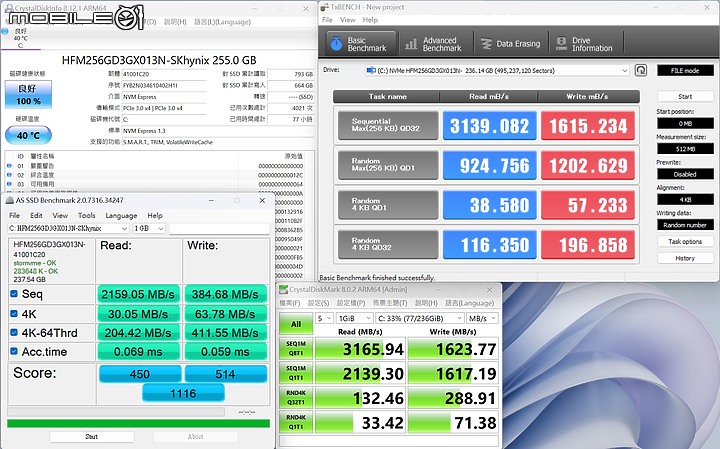
Task: Click the AS SSD Abort button
Action: pyautogui.click(x=196, y=437)
